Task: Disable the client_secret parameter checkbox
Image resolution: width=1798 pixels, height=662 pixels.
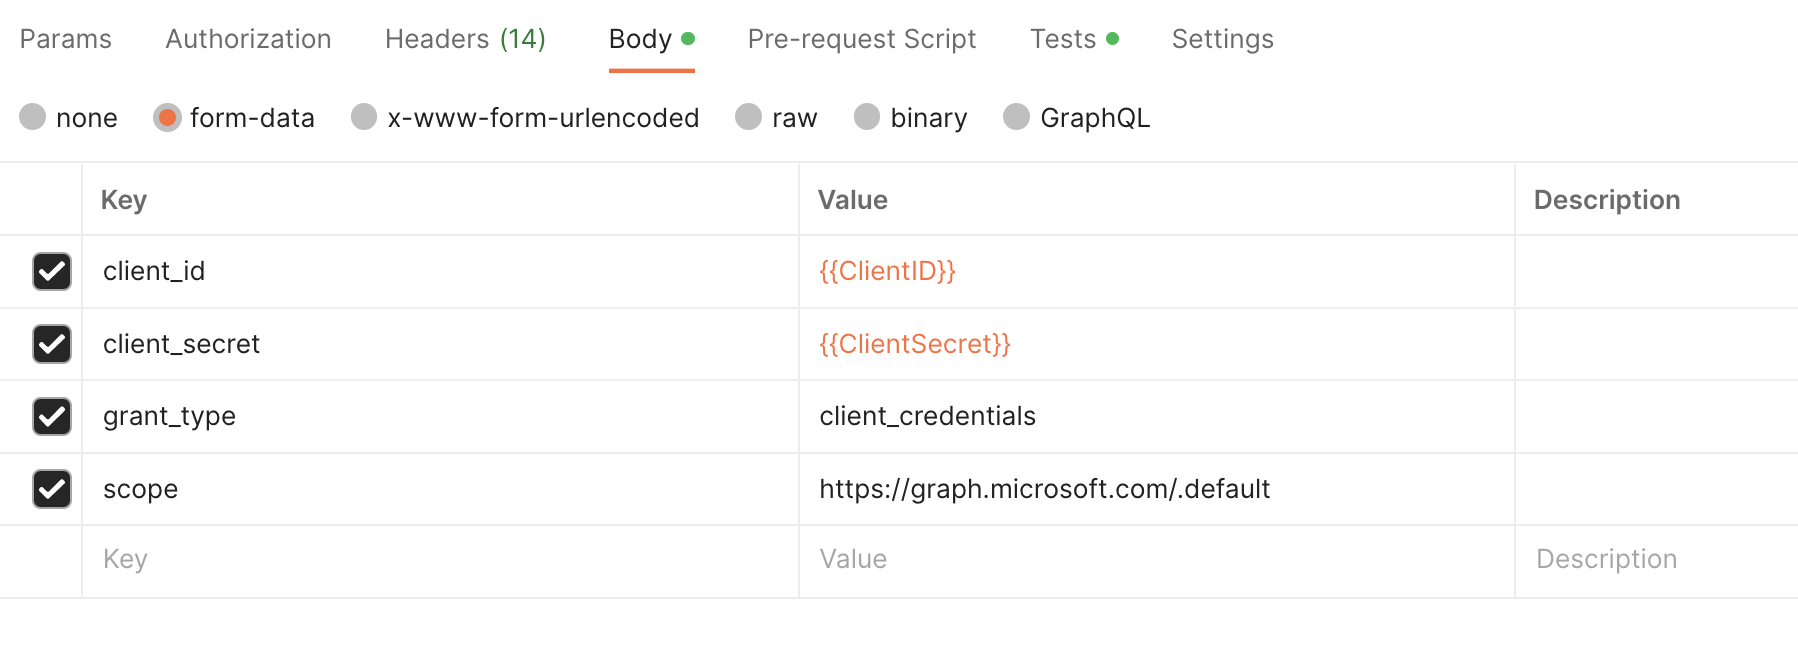Action: [x=52, y=344]
